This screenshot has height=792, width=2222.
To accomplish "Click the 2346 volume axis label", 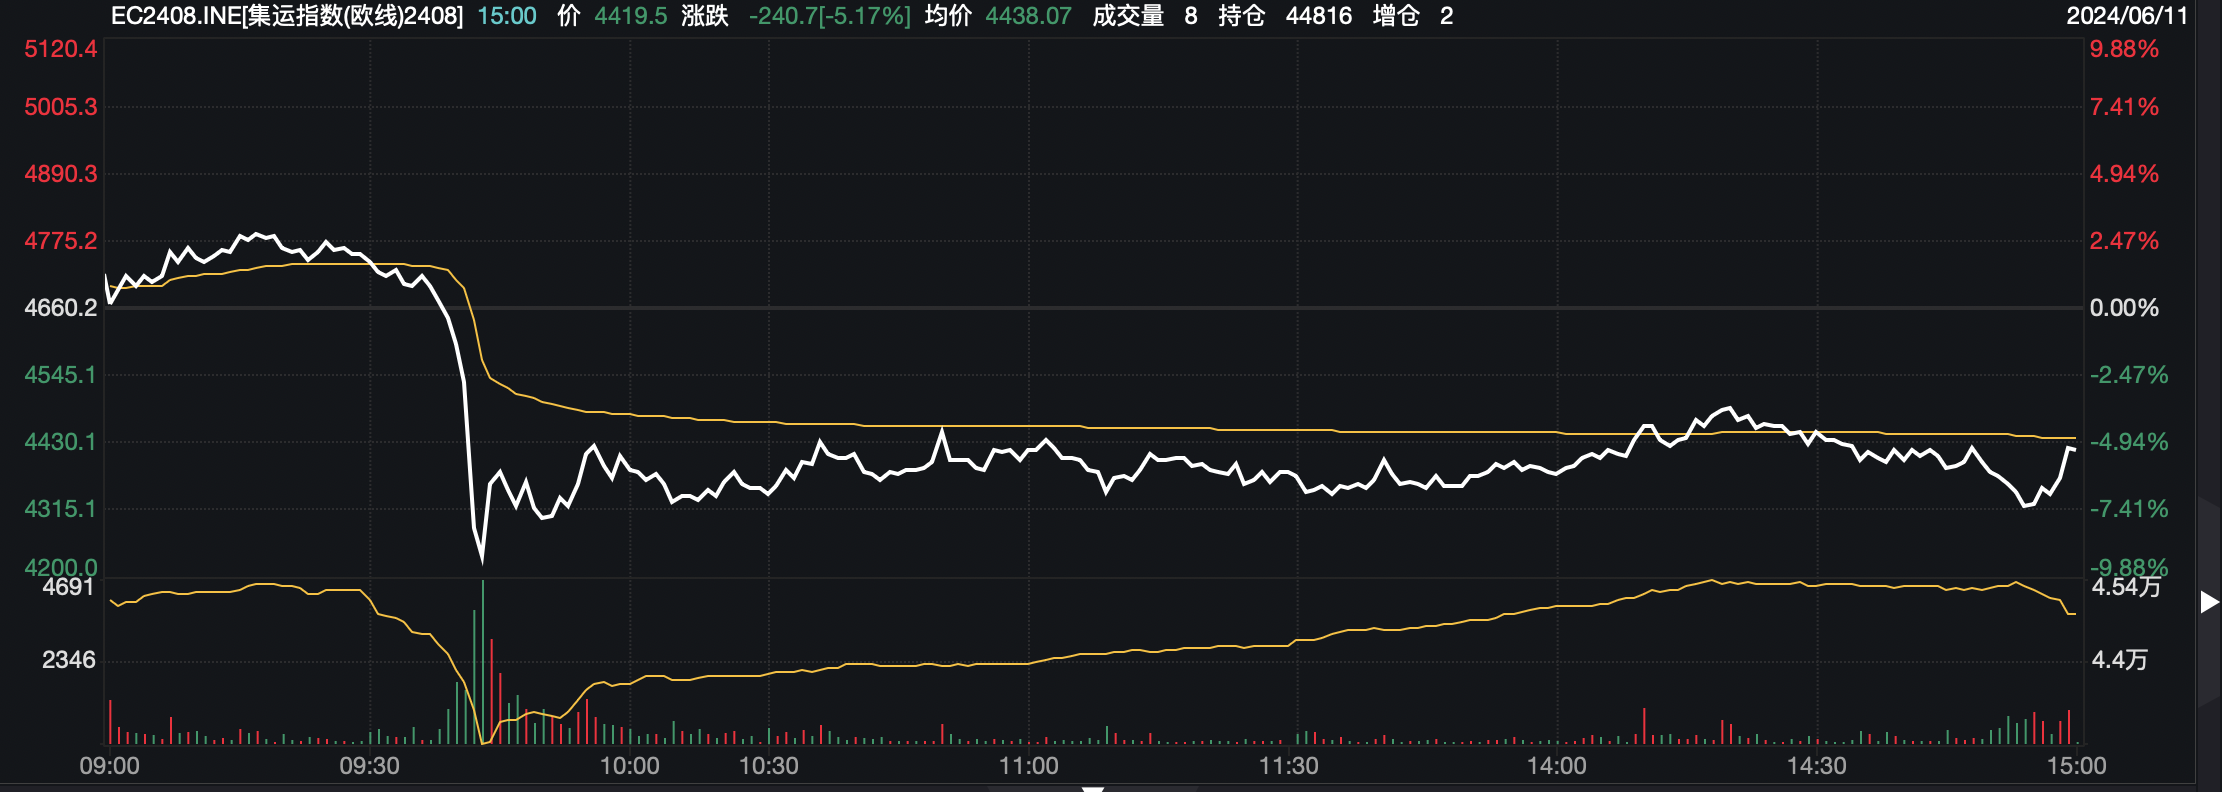I will pos(68,660).
